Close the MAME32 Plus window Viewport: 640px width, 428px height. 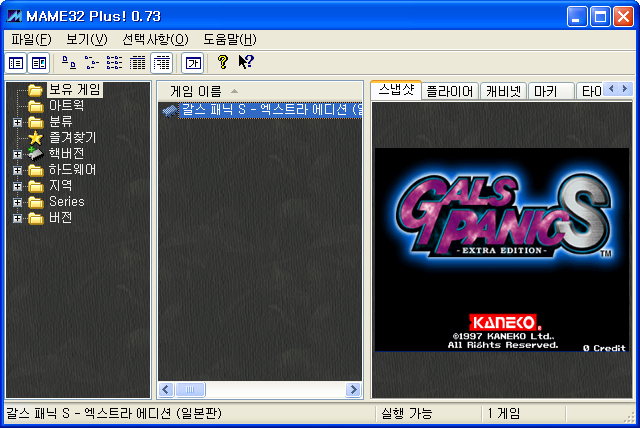(x=623, y=17)
